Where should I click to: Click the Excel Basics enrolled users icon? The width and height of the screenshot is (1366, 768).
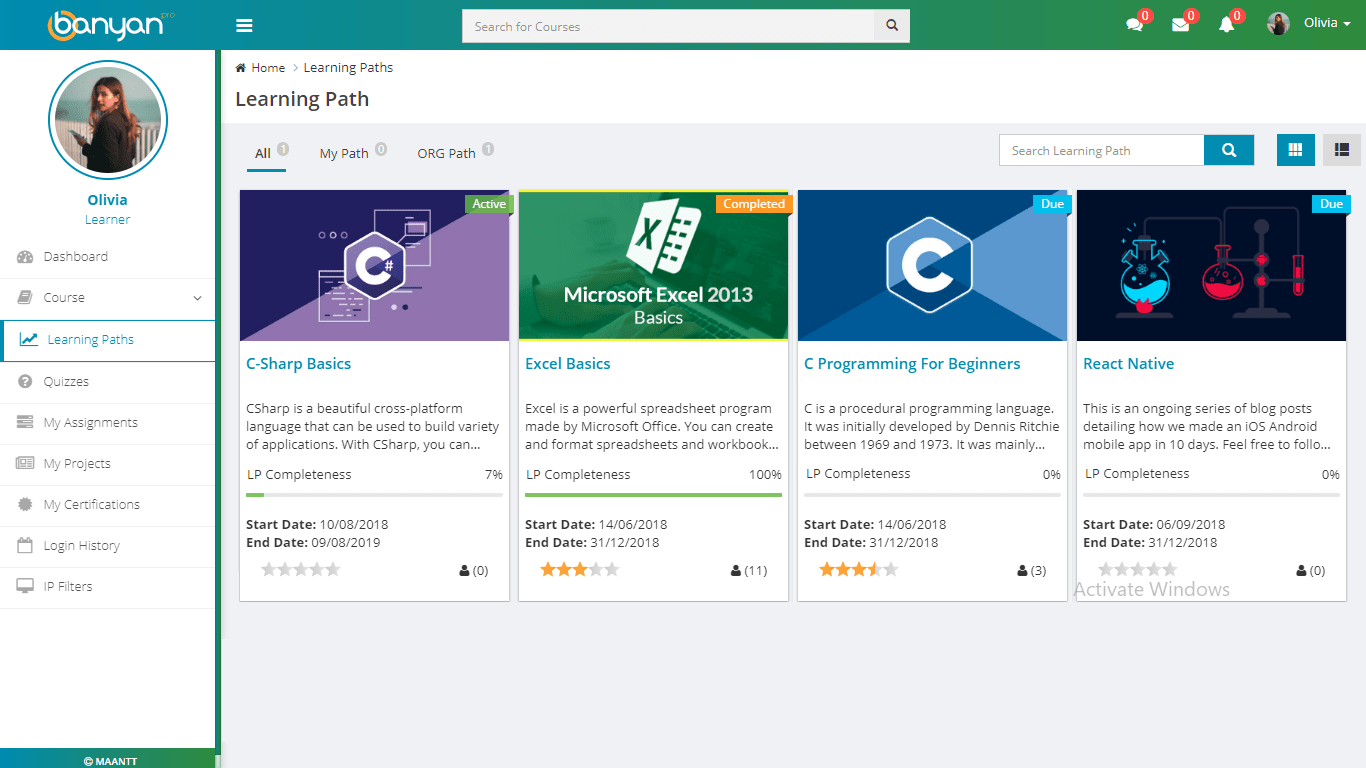736,571
